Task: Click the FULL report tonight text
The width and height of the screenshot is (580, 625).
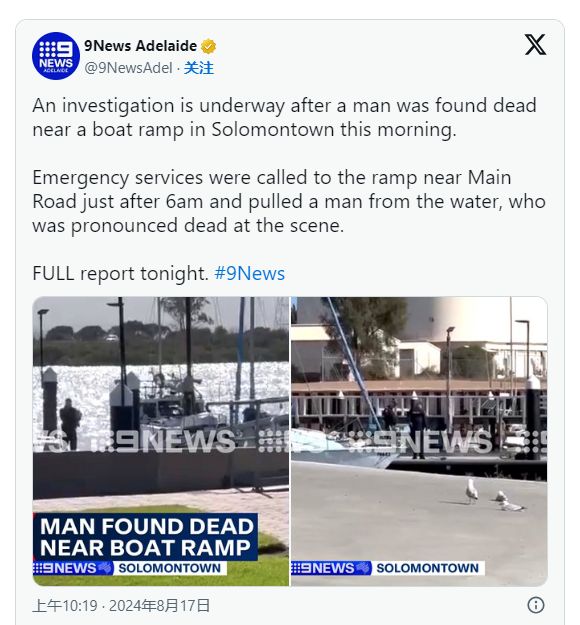Action: 120,273
